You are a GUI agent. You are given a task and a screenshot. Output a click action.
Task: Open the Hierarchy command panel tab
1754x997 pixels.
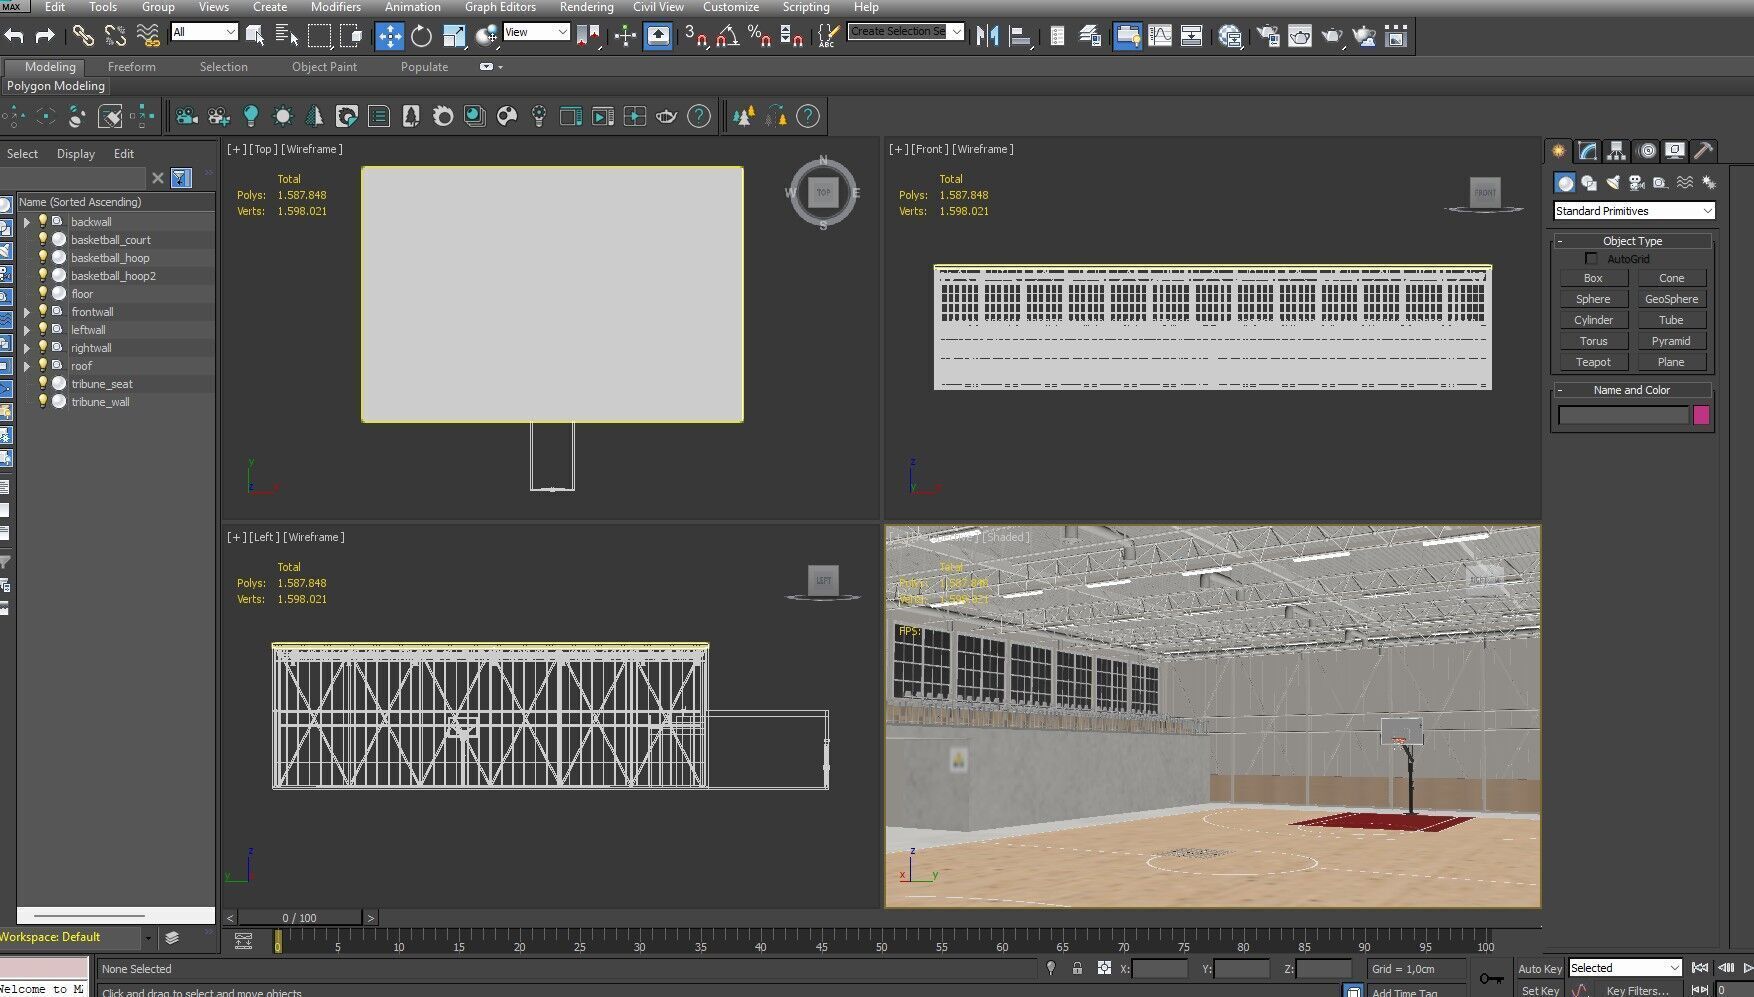pos(1617,151)
